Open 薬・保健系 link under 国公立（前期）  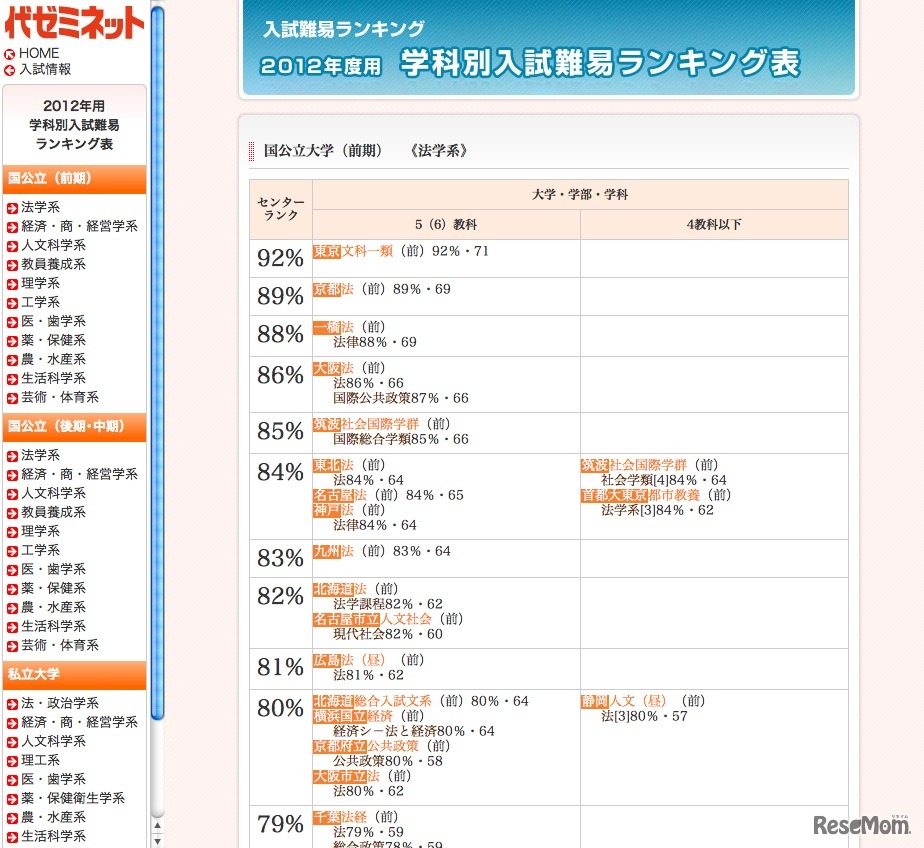tap(54, 340)
